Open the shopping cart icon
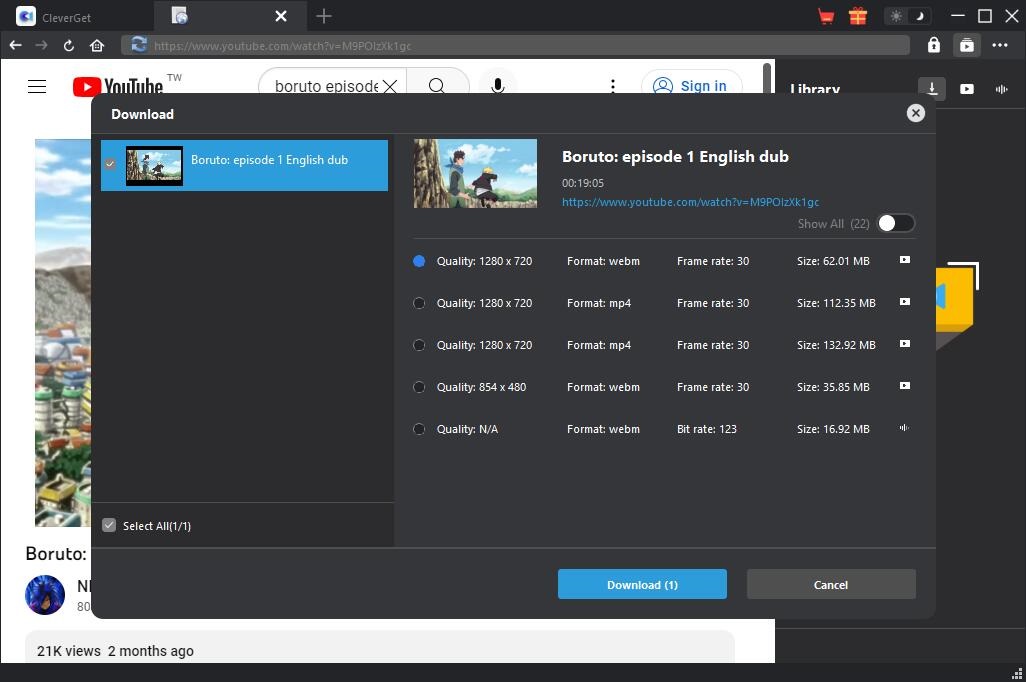This screenshot has height=682, width=1026. tap(826, 16)
